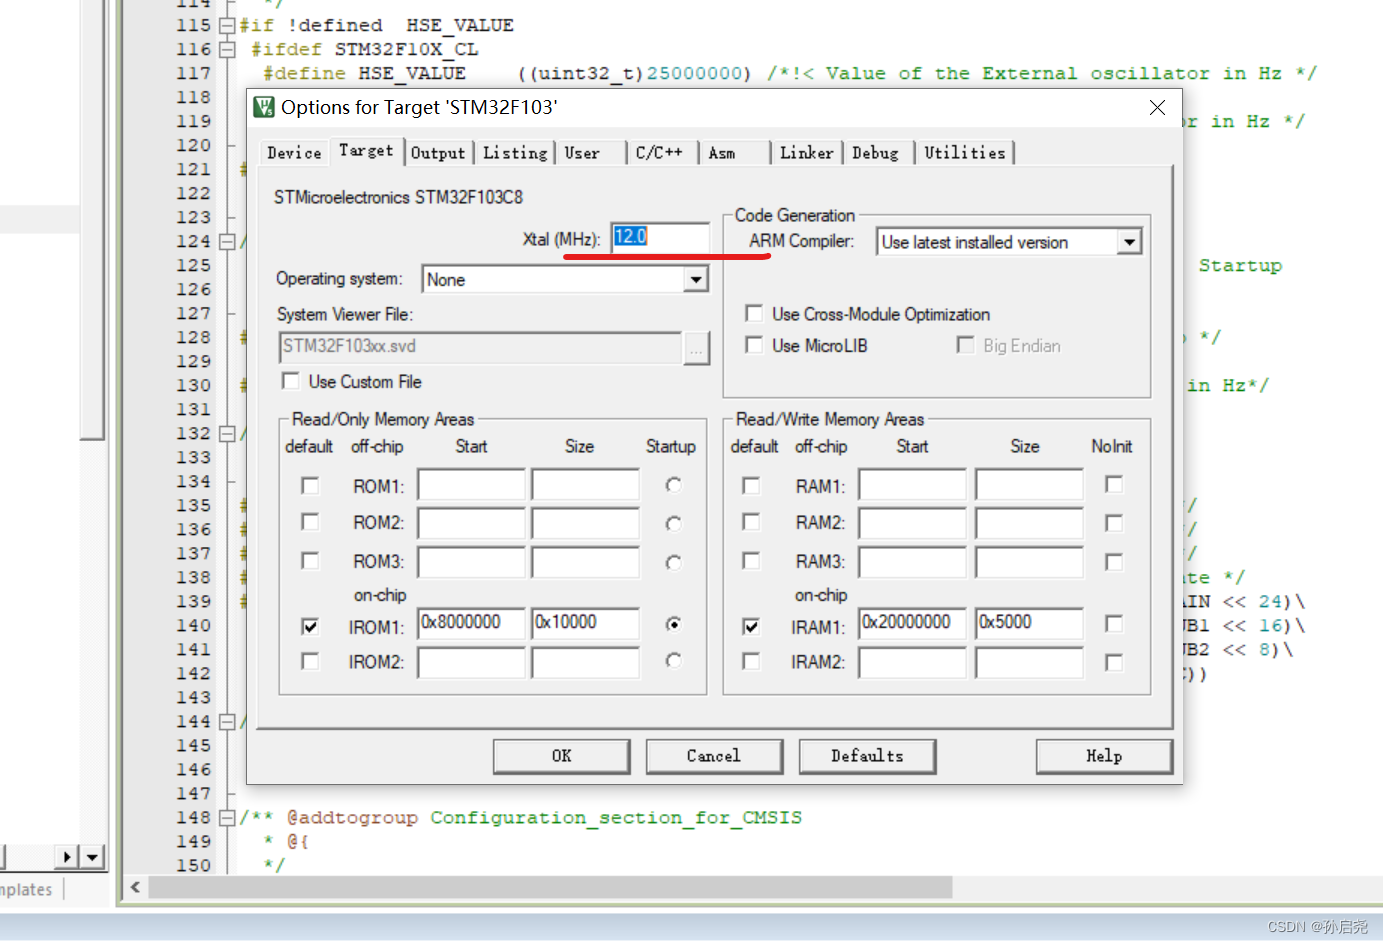Click the editor horizontal scrollbar left arrow

click(x=136, y=887)
